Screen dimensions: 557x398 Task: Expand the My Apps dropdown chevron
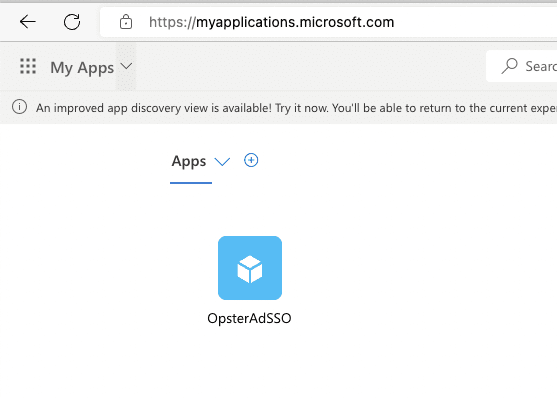(x=126, y=66)
